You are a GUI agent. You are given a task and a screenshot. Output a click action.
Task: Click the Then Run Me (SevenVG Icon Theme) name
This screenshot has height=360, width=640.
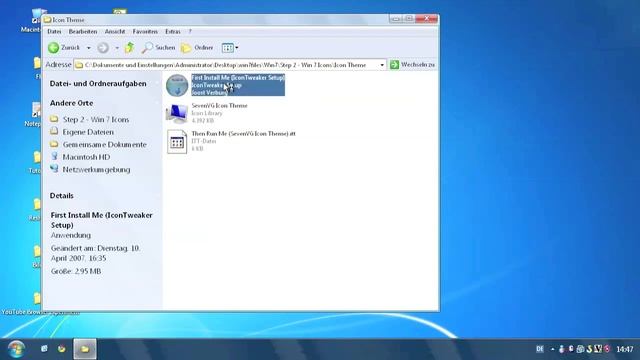click(x=243, y=133)
